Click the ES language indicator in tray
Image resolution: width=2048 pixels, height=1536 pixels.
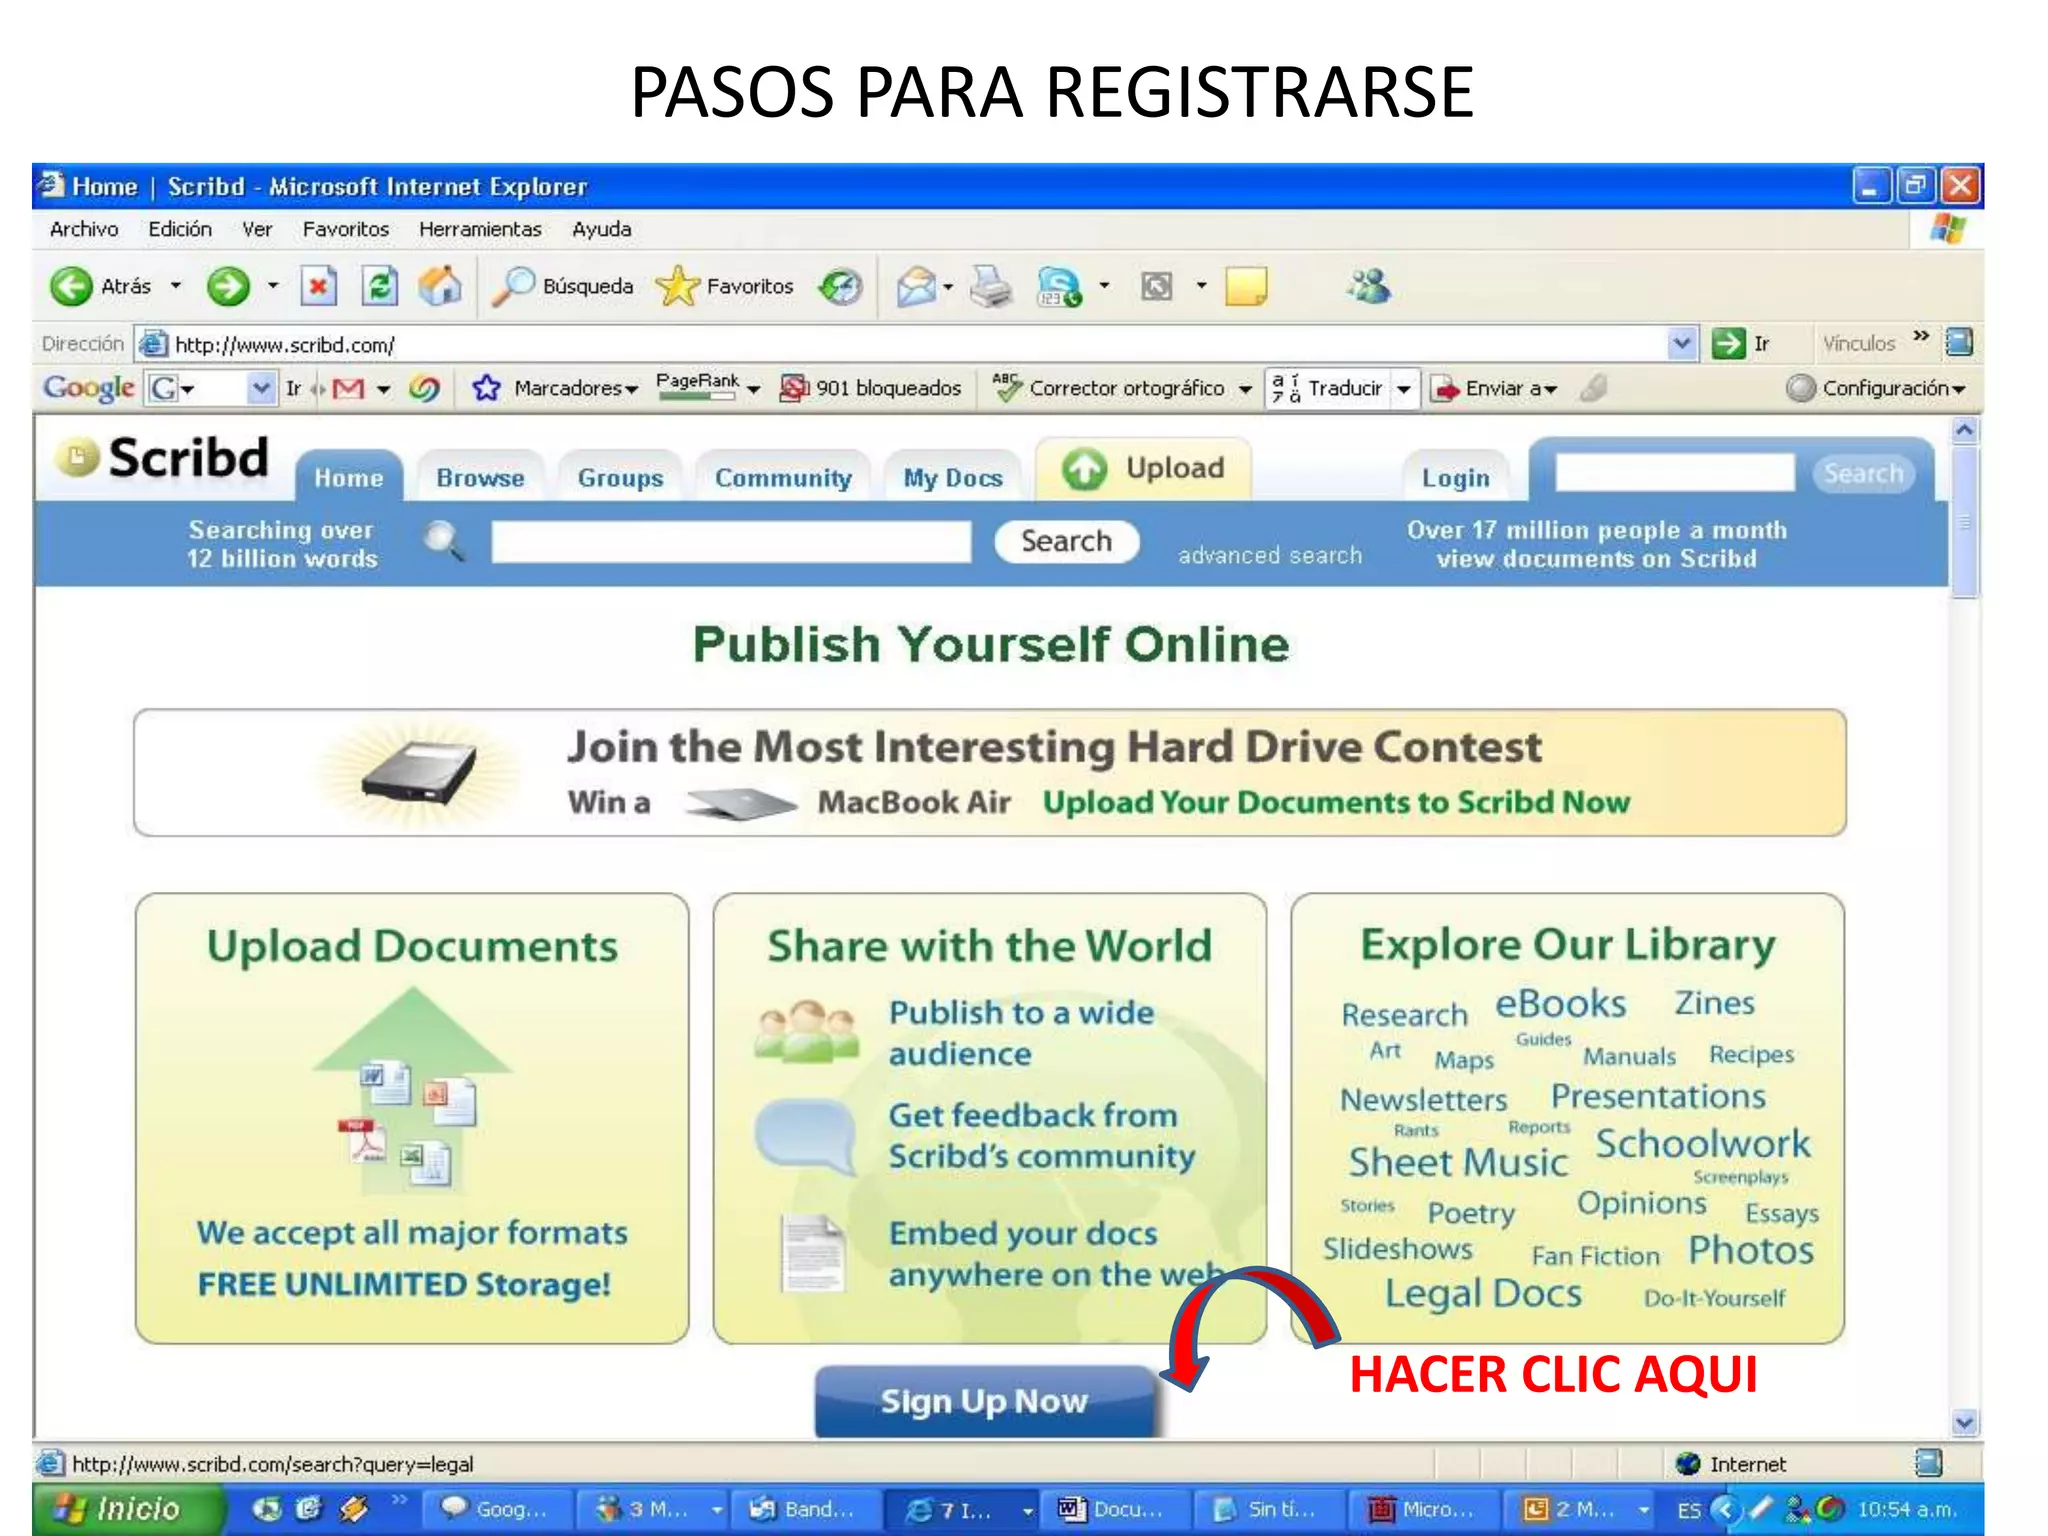[1689, 1509]
